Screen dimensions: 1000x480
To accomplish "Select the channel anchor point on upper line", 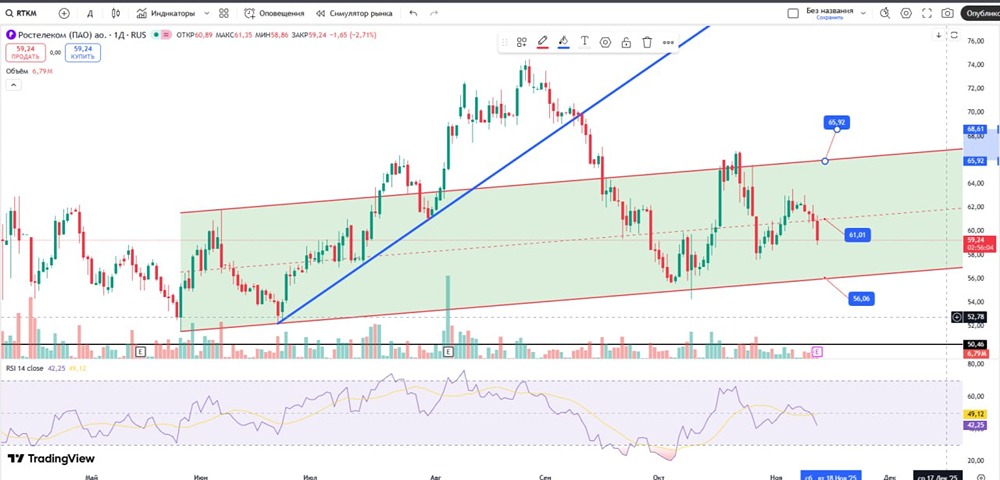I will coord(825,161).
